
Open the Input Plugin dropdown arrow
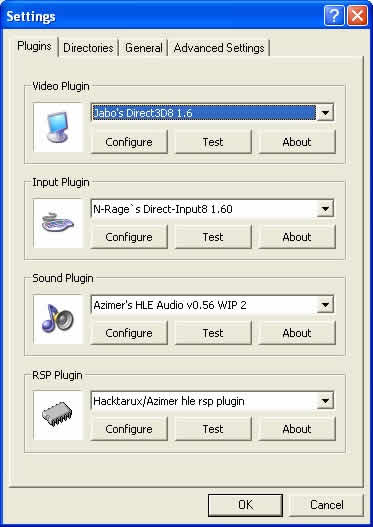325,209
